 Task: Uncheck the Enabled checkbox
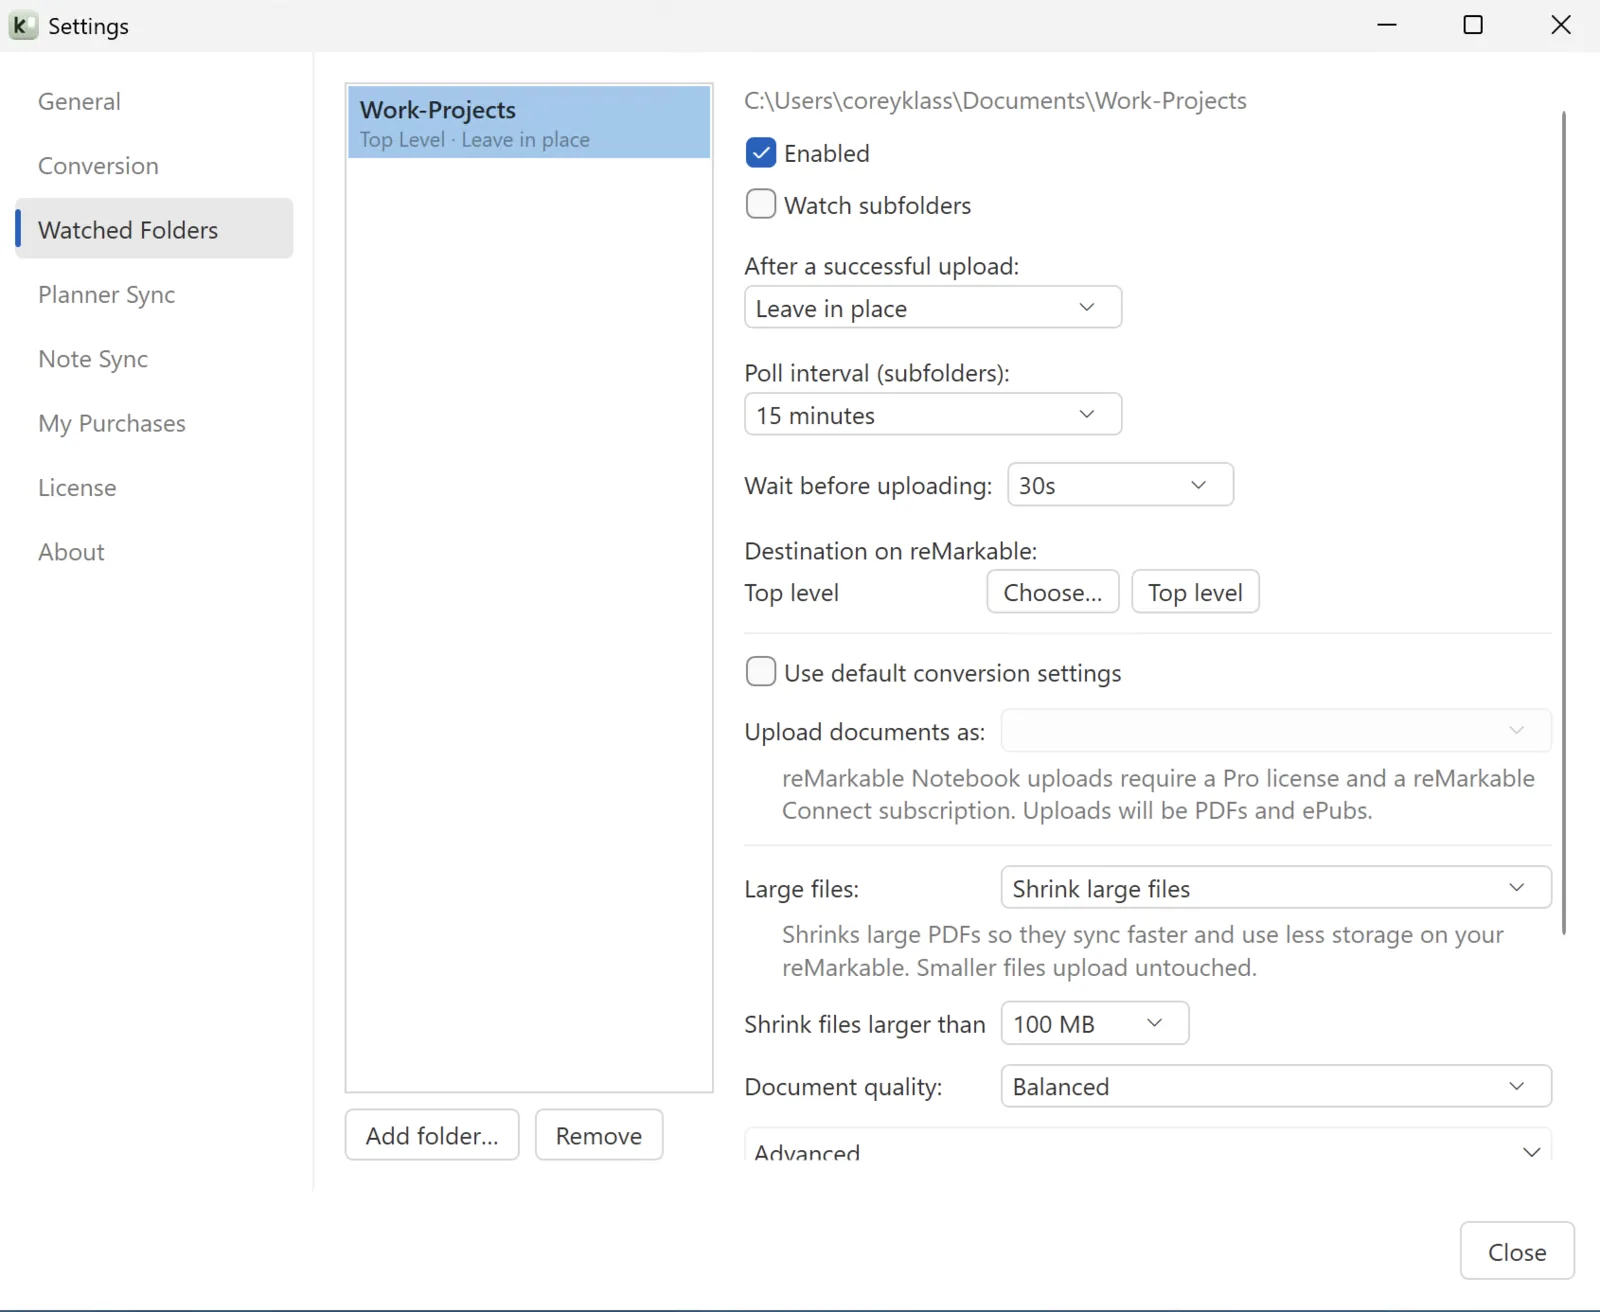click(761, 153)
